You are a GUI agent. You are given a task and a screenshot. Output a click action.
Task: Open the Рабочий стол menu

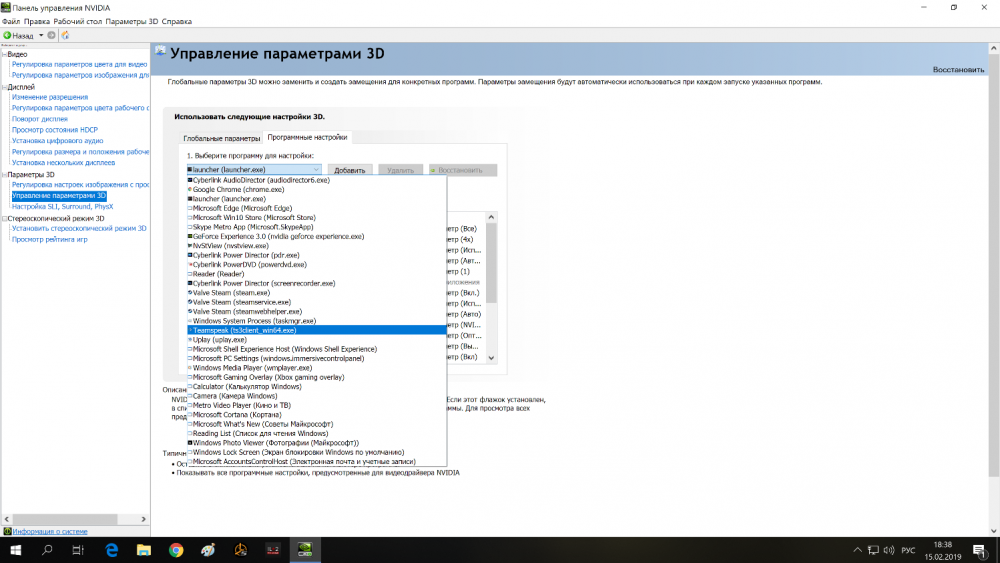[78, 21]
